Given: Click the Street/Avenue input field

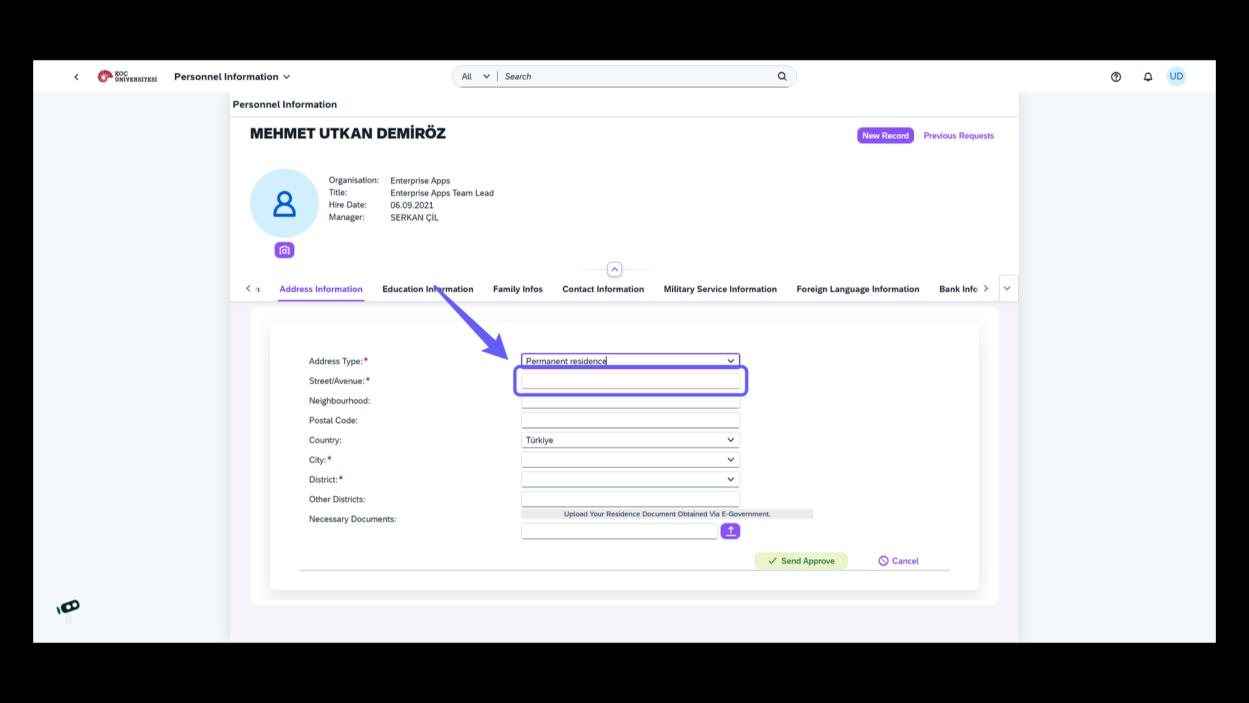Looking at the screenshot, I should click(x=630, y=381).
